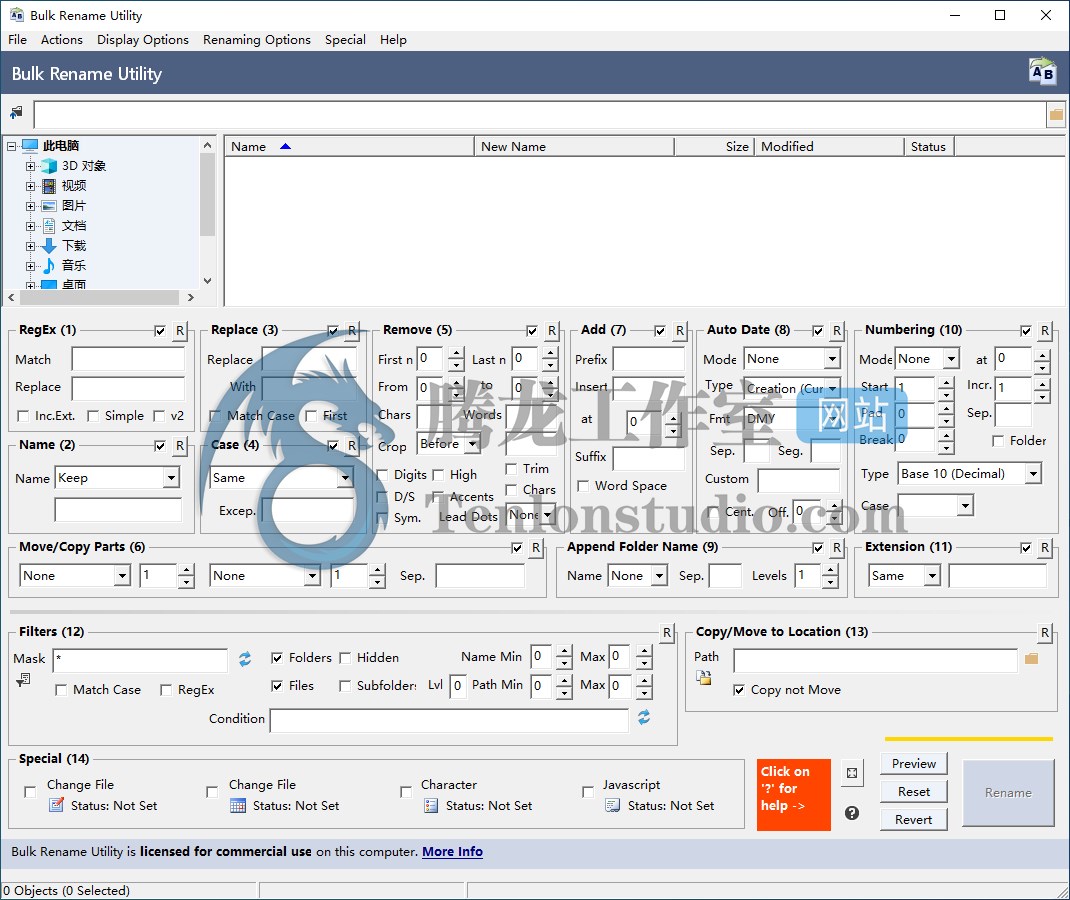
Task: Expand the 下载 tree node
Action: pyautogui.click(x=30, y=246)
